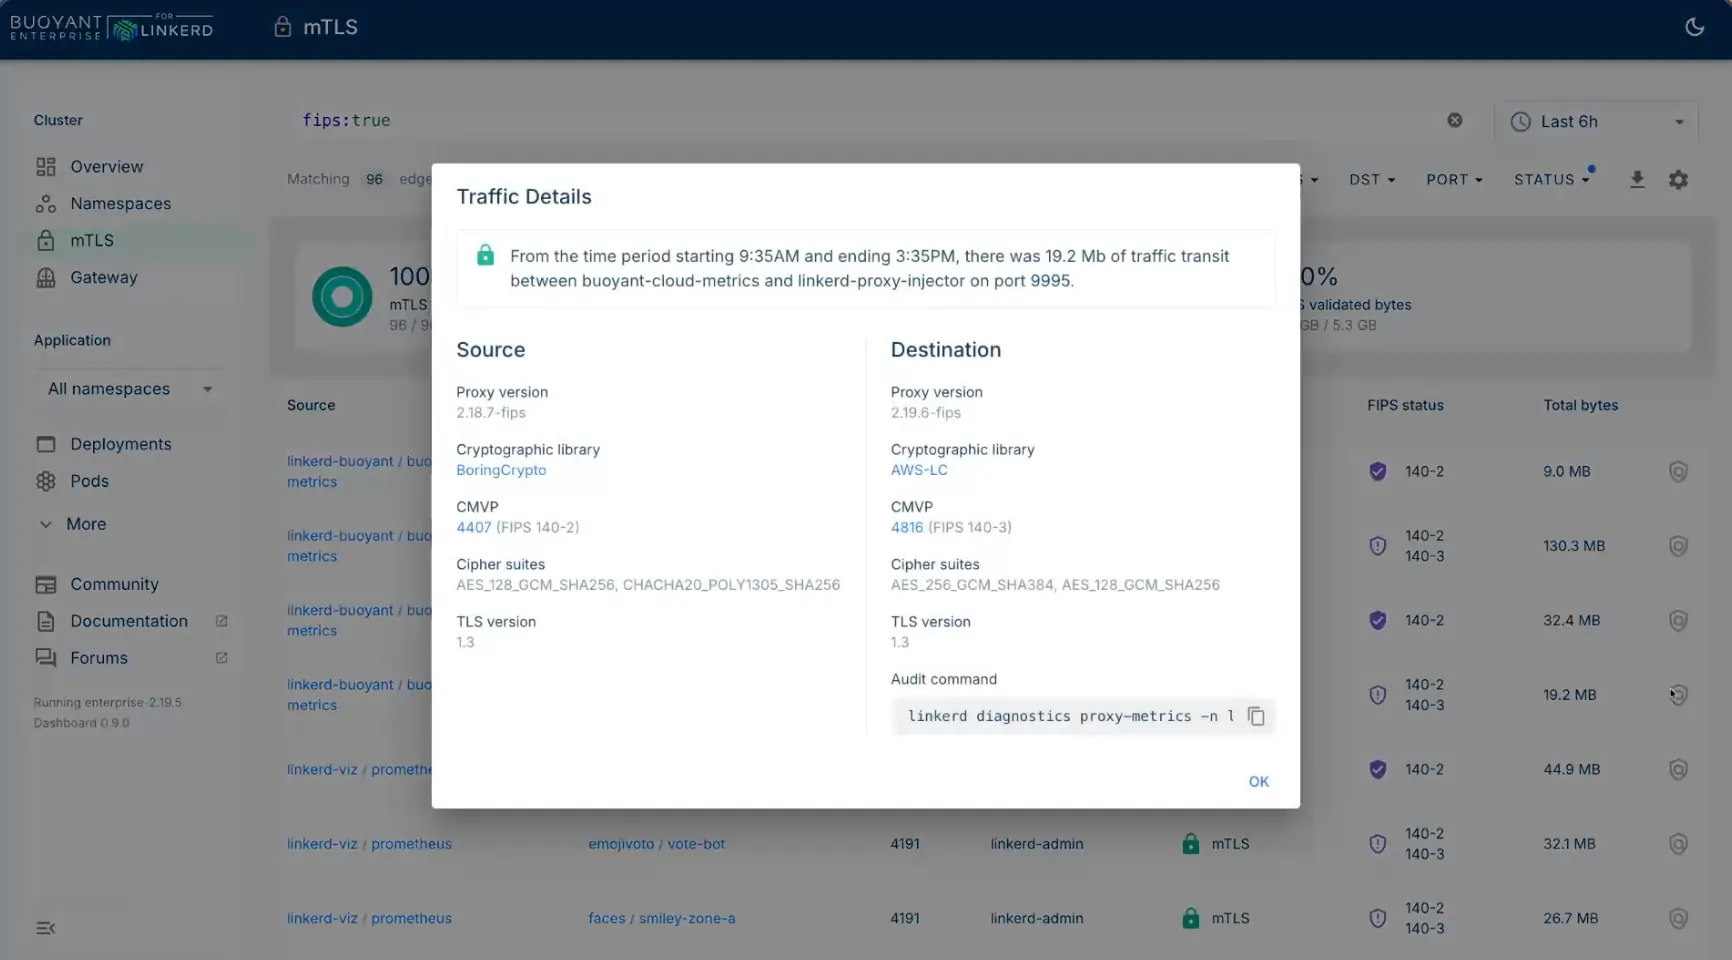Open the PORT filter dropdown
1732x960 pixels.
[x=1454, y=180]
